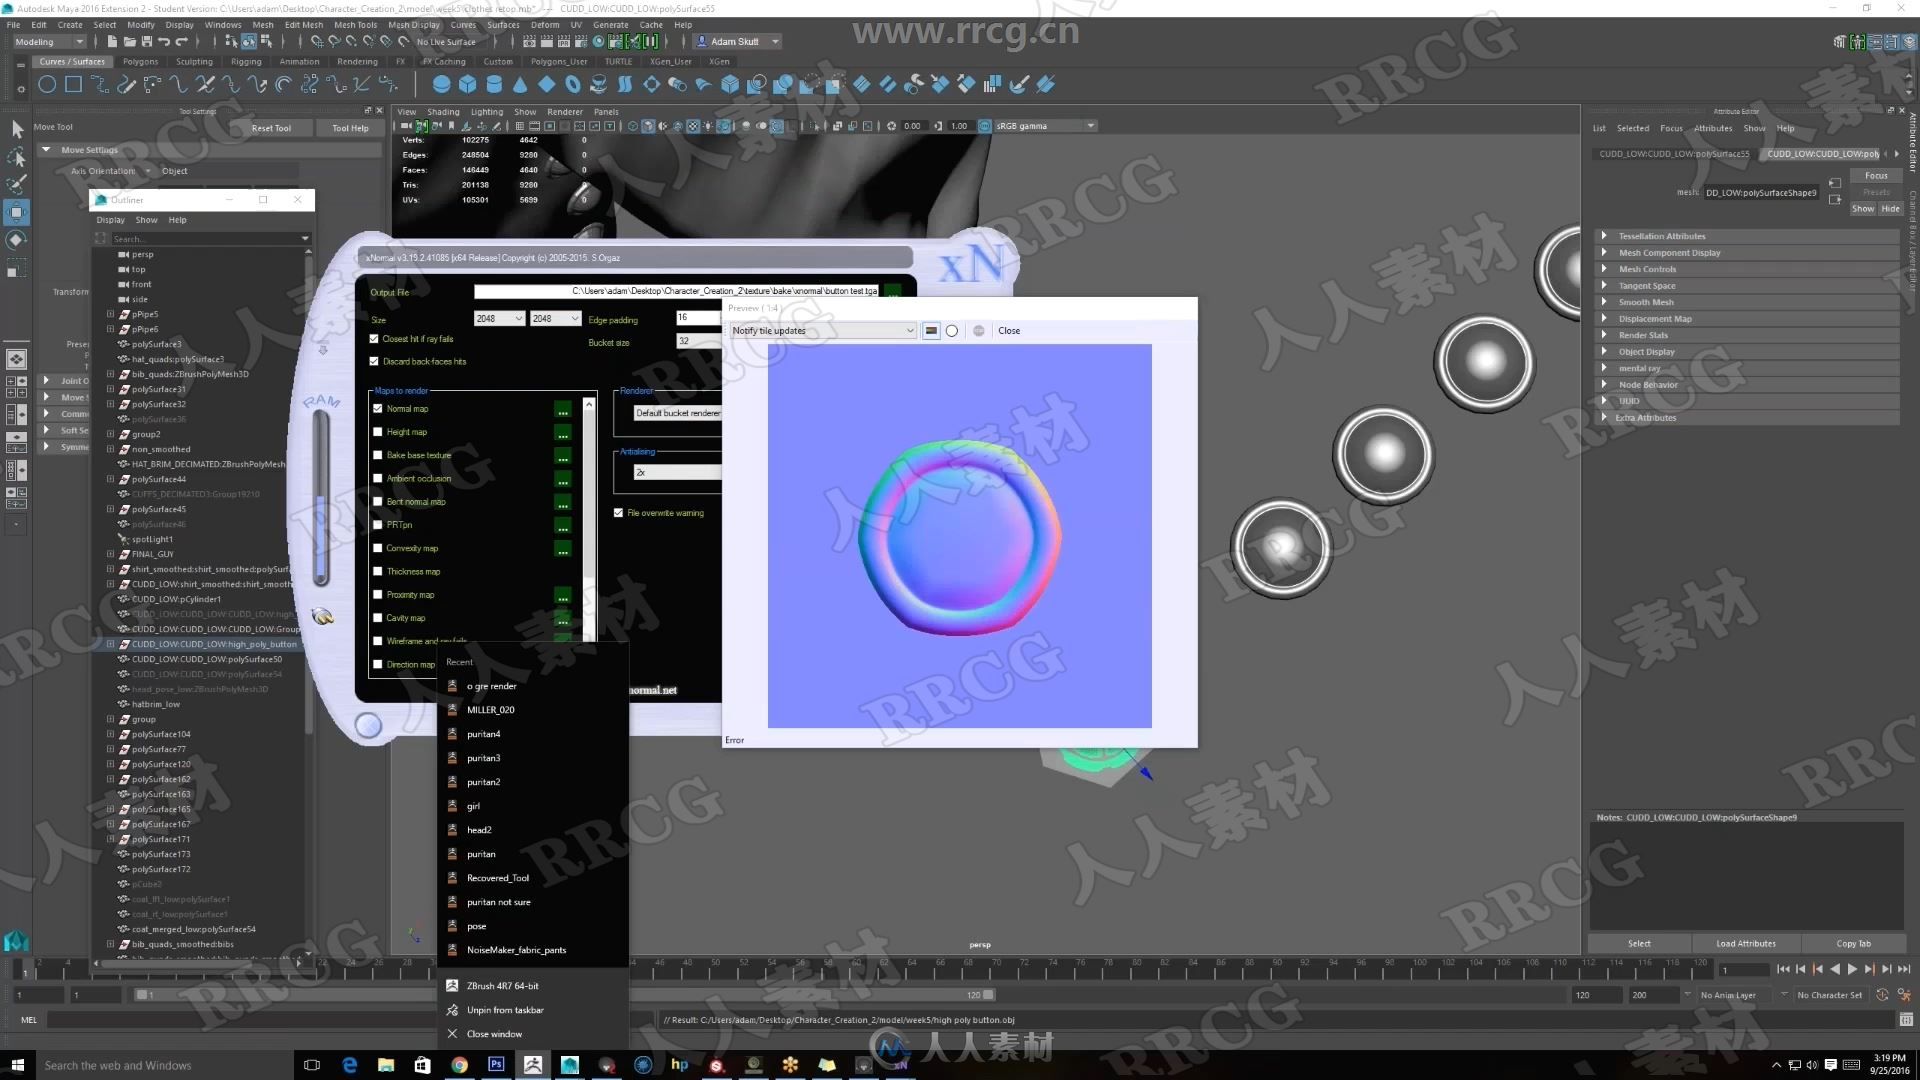Click play forwards on the timeline controls
Image resolution: width=1920 pixels, height=1080 pixels.
pos(1852,969)
